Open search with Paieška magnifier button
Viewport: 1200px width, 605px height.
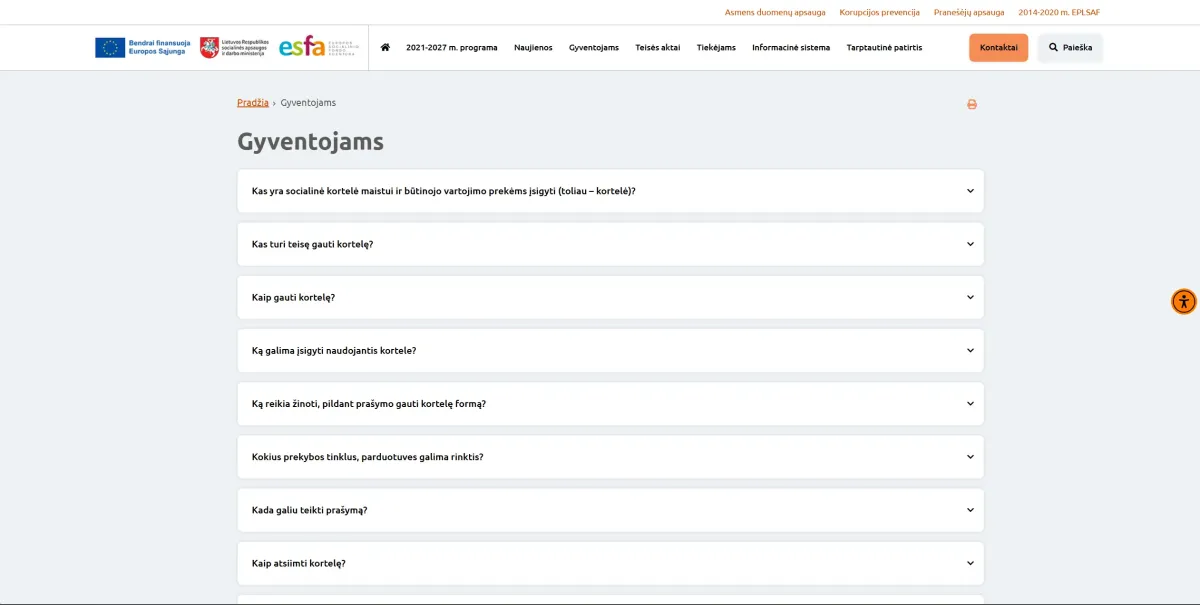[x=1070, y=48]
